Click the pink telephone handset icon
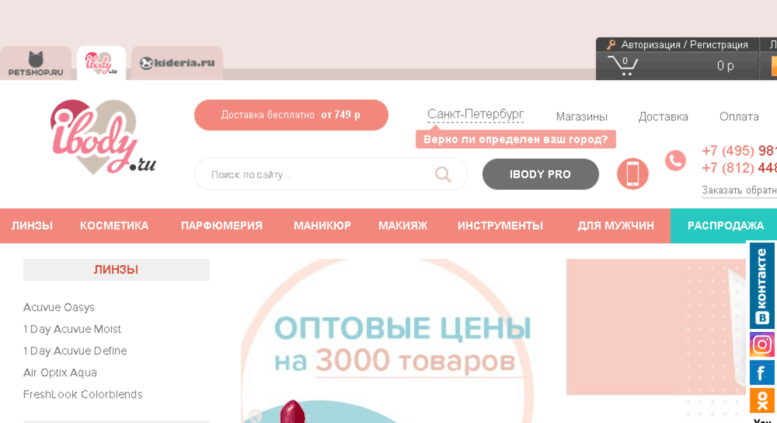 click(x=675, y=160)
